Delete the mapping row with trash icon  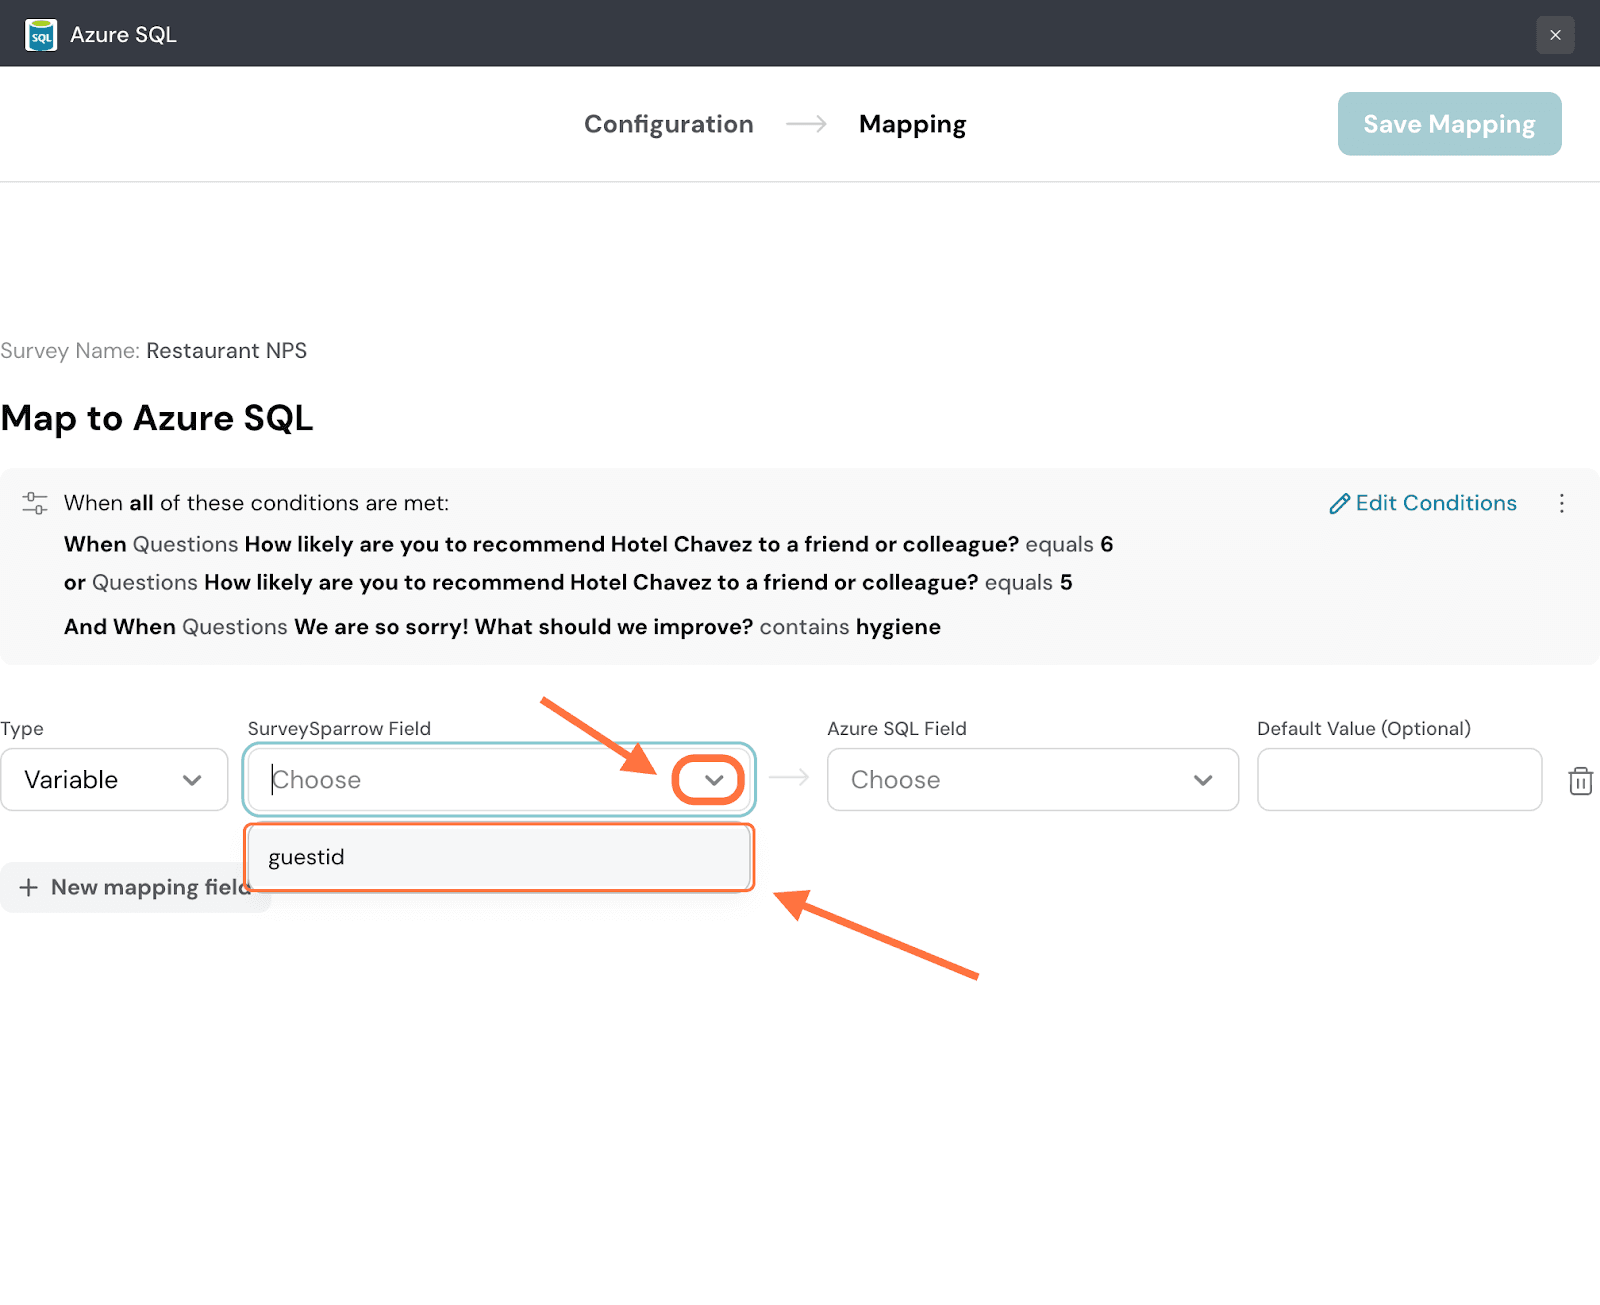point(1580,781)
